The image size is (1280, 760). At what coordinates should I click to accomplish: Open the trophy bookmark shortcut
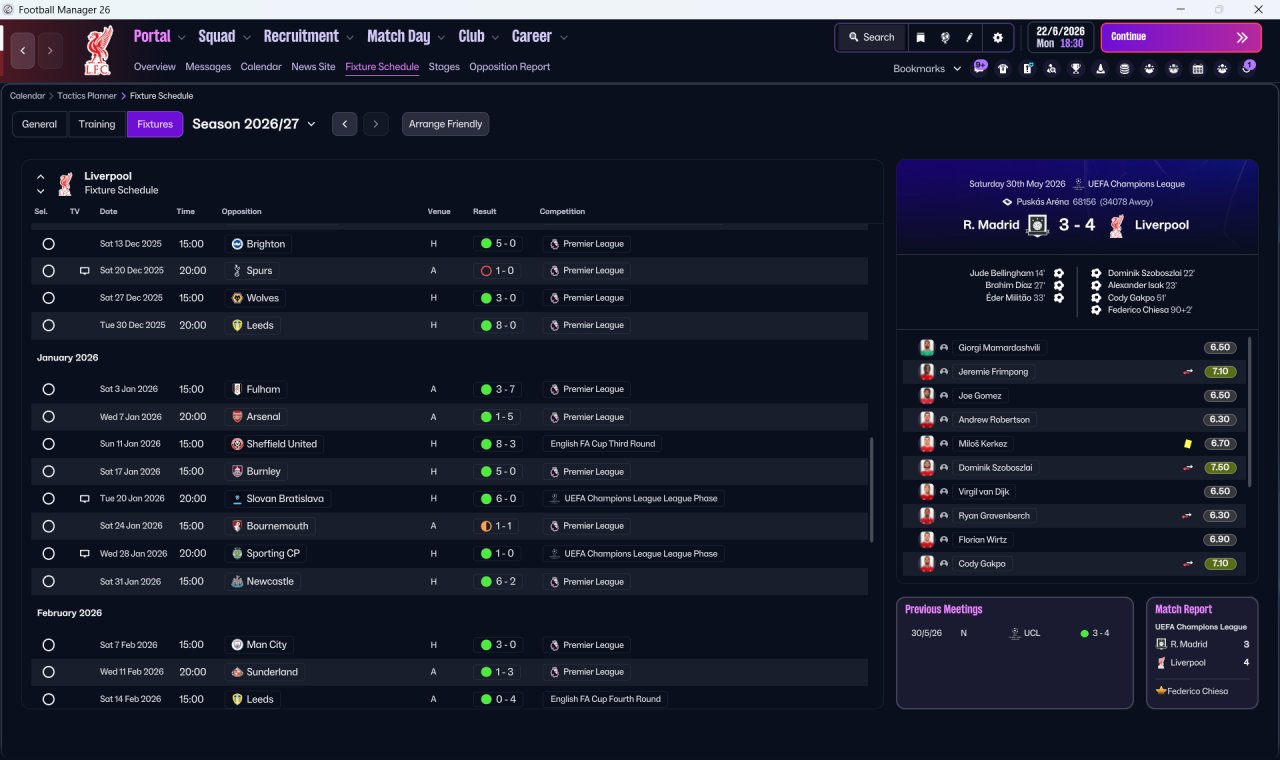(1076, 68)
